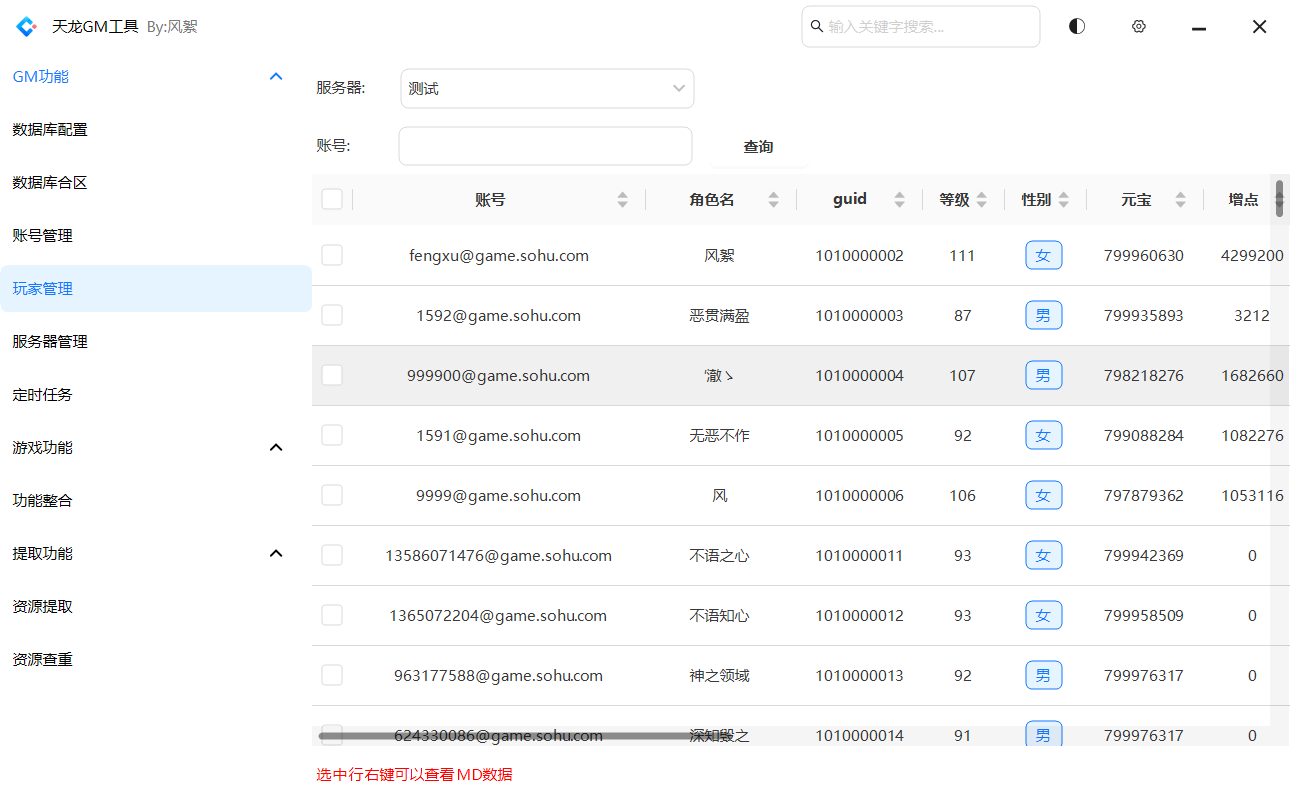This screenshot has height=802, width=1290.
Task: Open the 服务器 dropdown showing 测试
Action: coord(547,89)
